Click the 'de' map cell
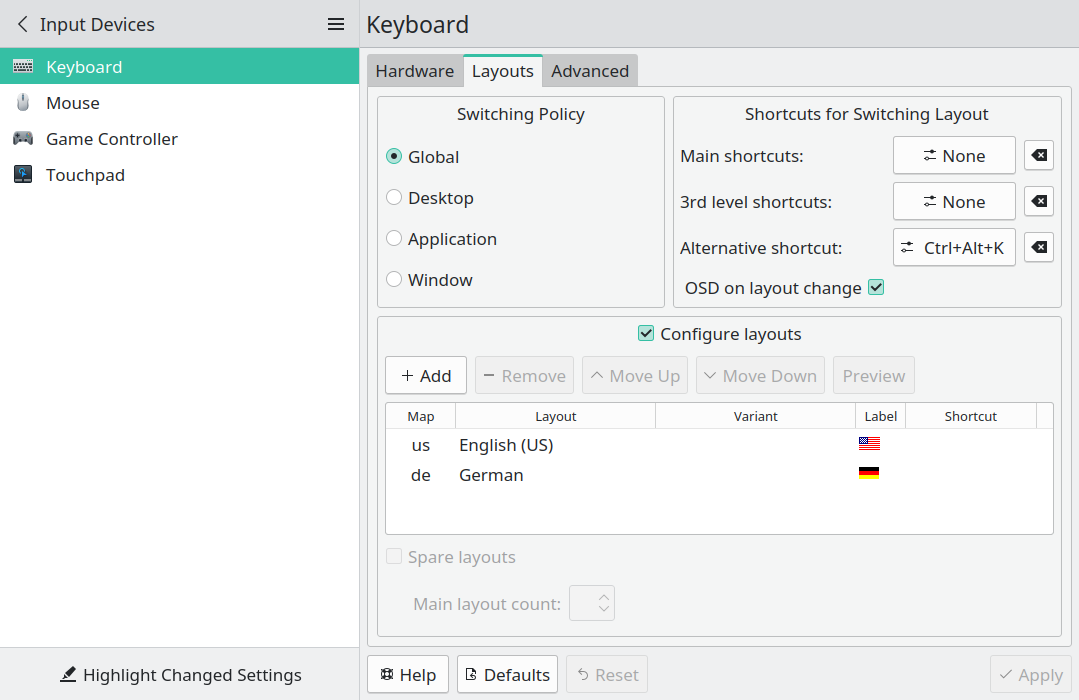 pos(421,475)
